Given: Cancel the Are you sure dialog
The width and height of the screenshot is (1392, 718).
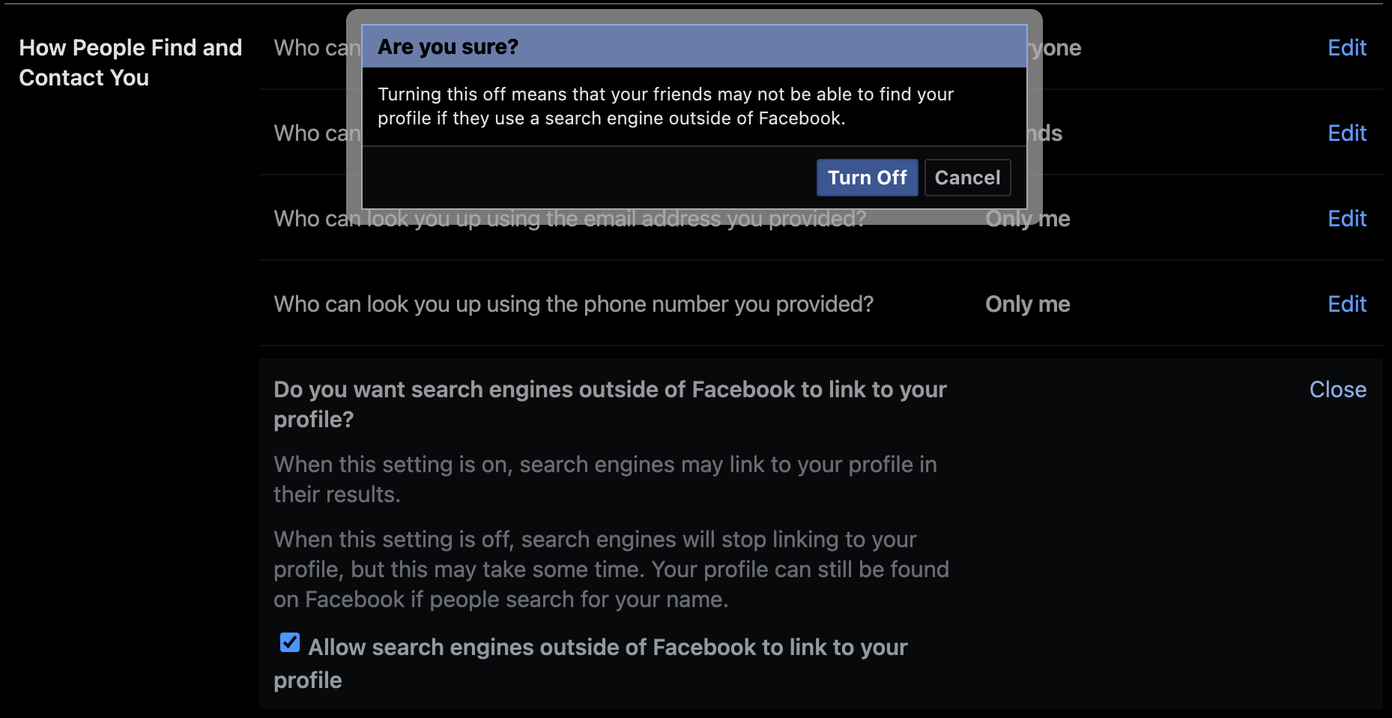Looking at the screenshot, I should tap(967, 177).
